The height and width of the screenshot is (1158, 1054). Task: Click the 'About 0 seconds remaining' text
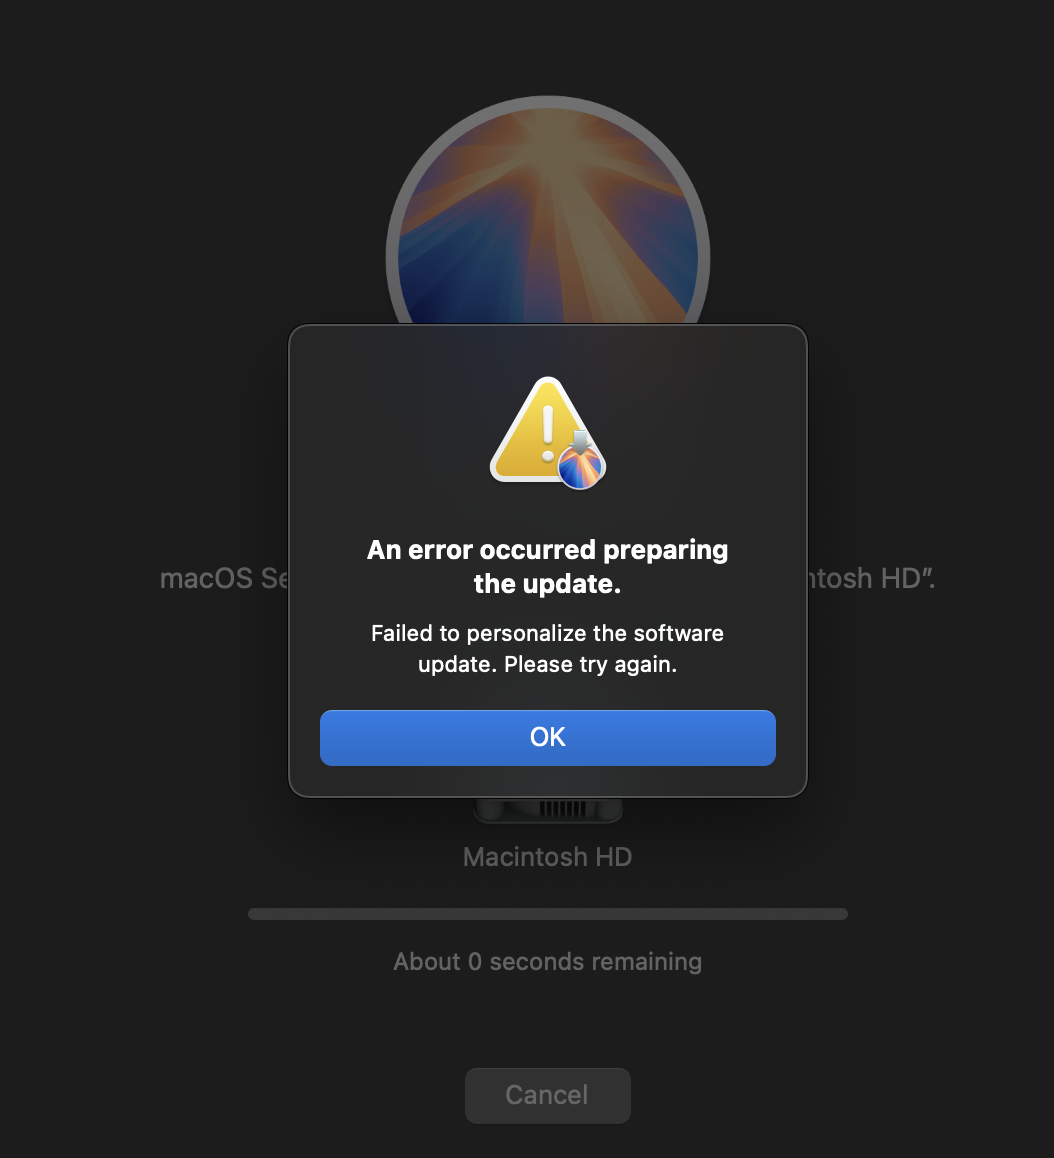point(547,962)
